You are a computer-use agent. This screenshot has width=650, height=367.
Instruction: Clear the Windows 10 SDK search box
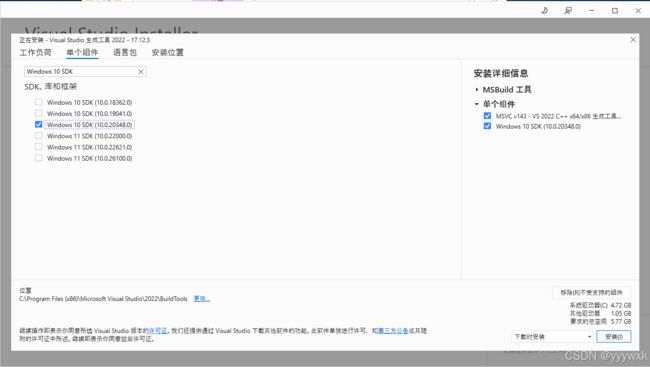pyautogui.click(x=141, y=72)
